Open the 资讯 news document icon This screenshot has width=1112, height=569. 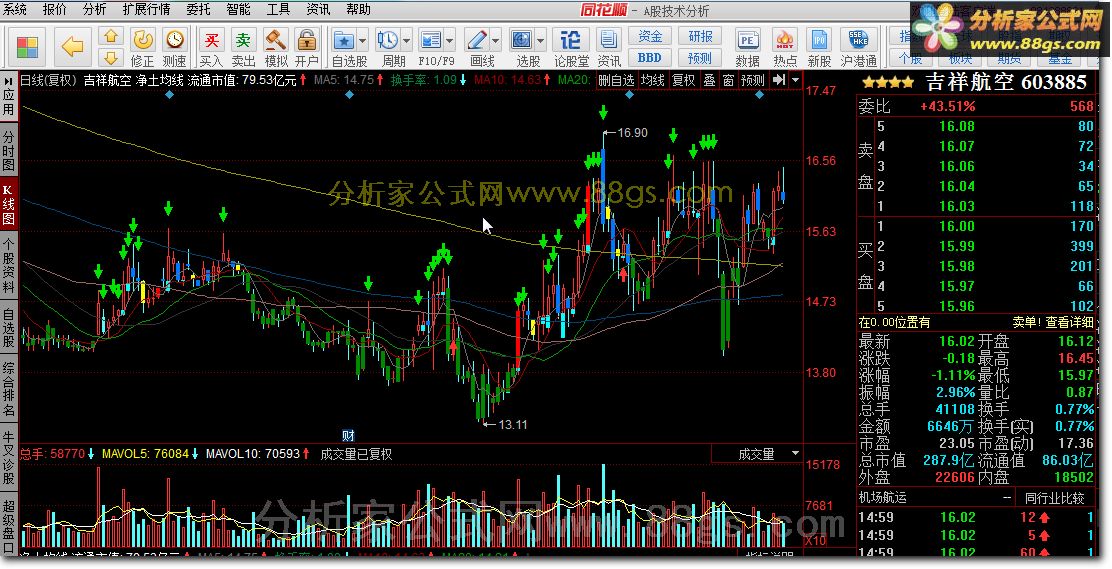point(608,47)
